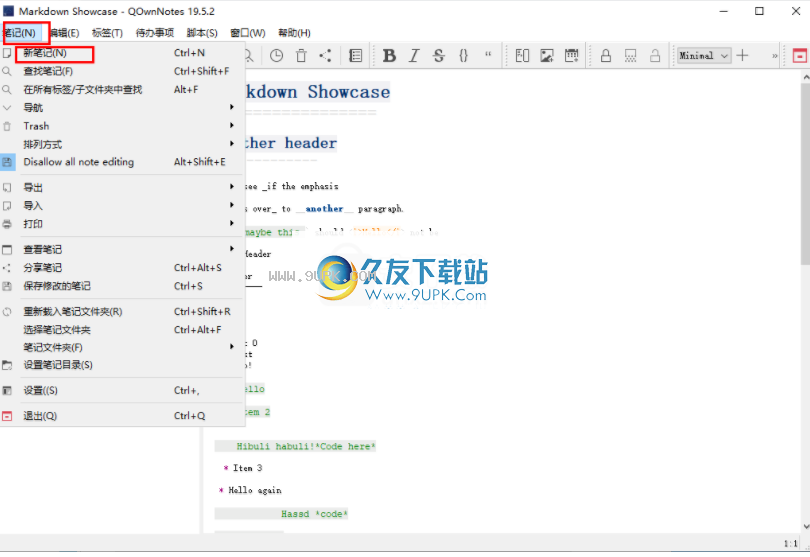Expand the 导航 submenu
The height and width of the screenshot is (557, 810).
pyautogui.click(x=122, y=108)
